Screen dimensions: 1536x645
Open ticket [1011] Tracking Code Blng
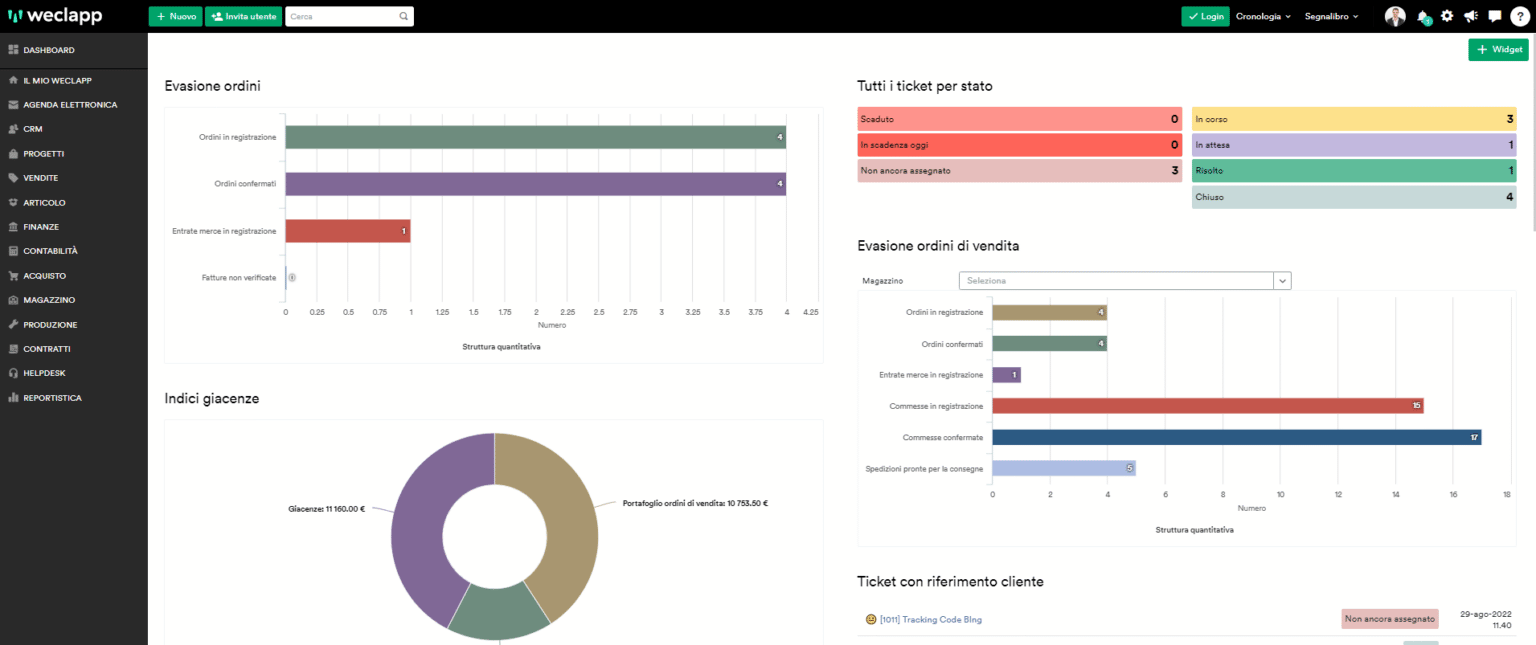[x=930, y=619]
